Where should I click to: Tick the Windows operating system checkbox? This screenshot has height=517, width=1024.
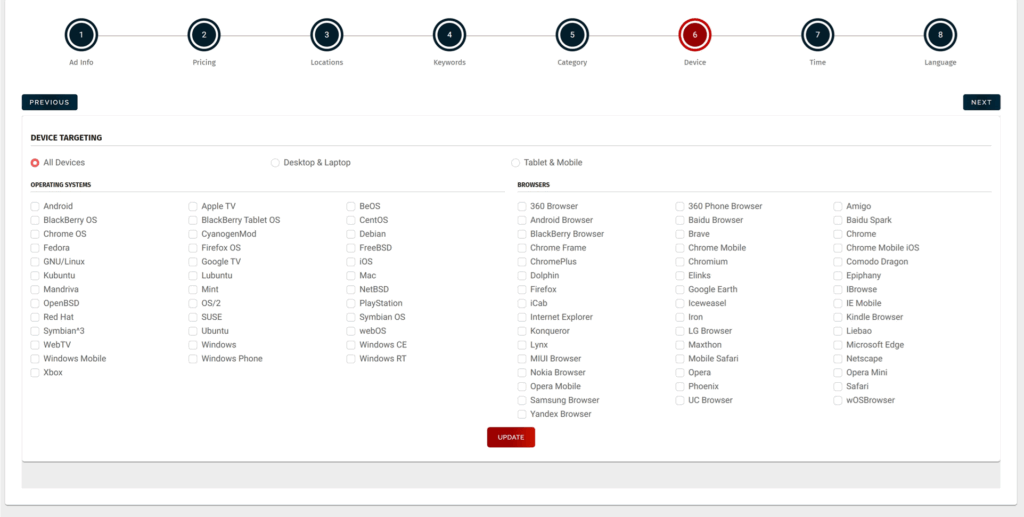pos(194,345)
